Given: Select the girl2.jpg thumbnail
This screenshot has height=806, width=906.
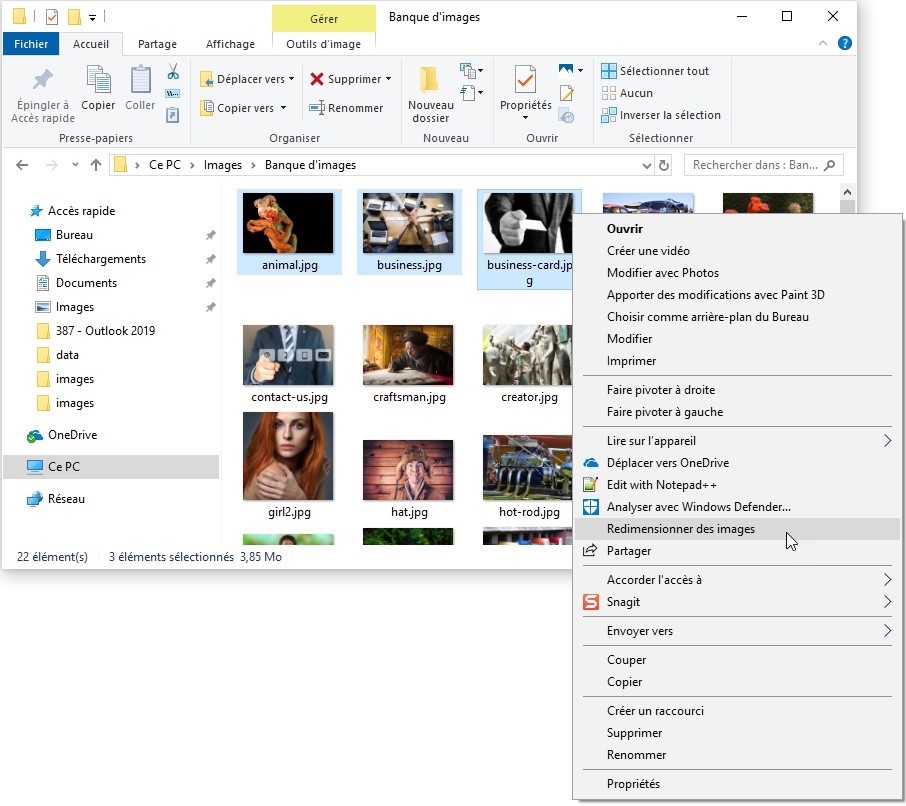Looking at the screenshot, I should point(288,457).
